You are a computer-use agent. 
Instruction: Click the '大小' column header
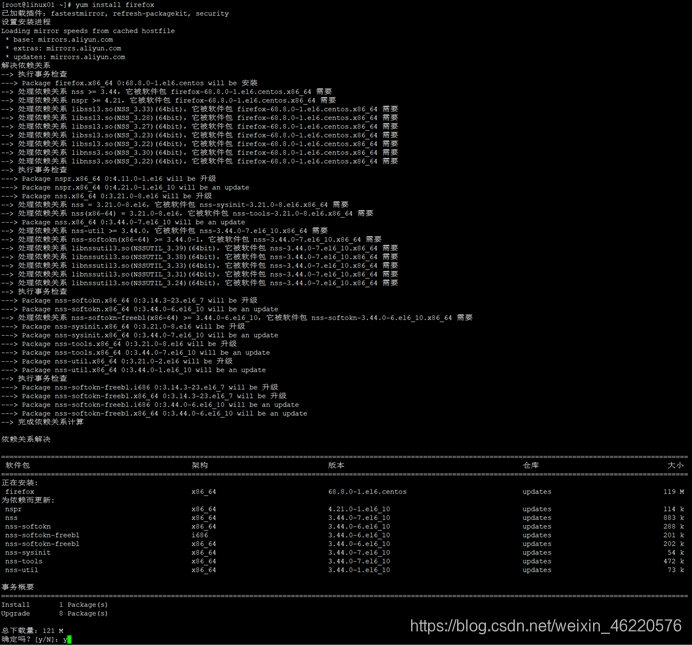click(x=676, y=465)
